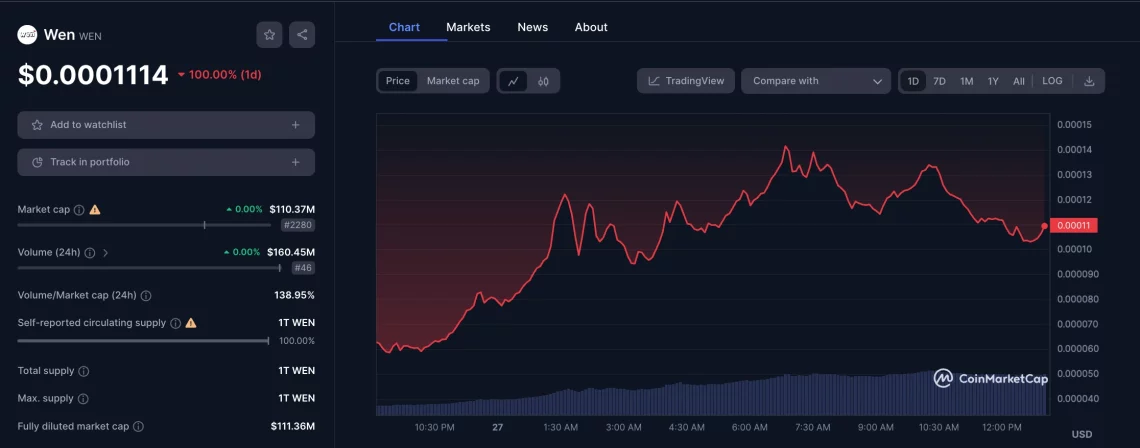This screenshot has height=448, width=1140.
Task: Click Track in portfolio button
Action: click(x=166, y=162)
